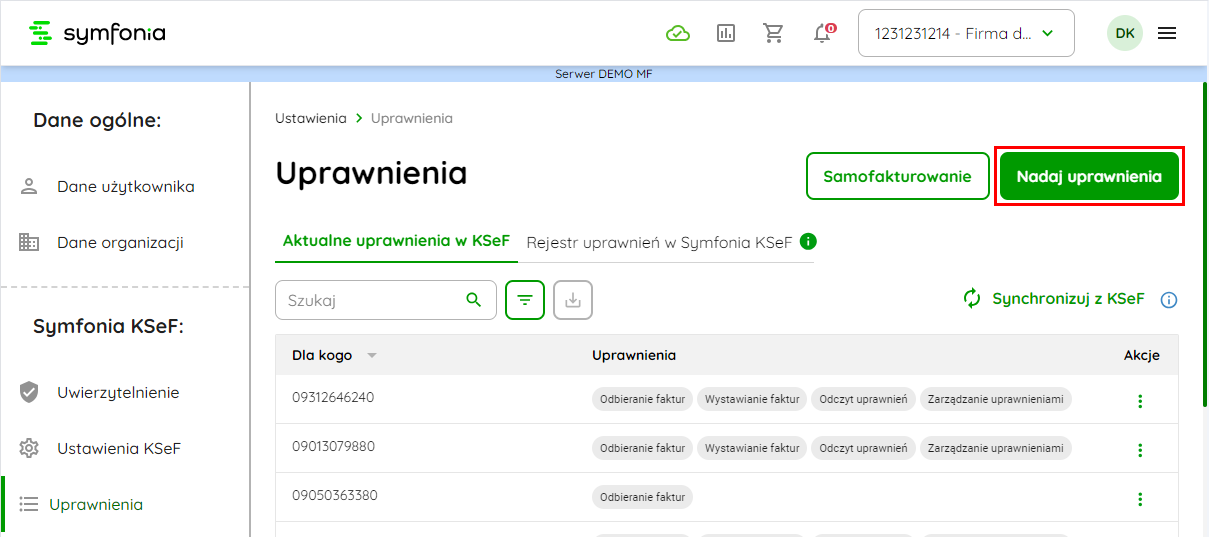Click the Uprawnienia column header
Image resolution: width=1209 pixels, height=537 pixels.
click(x=634, y=355)
